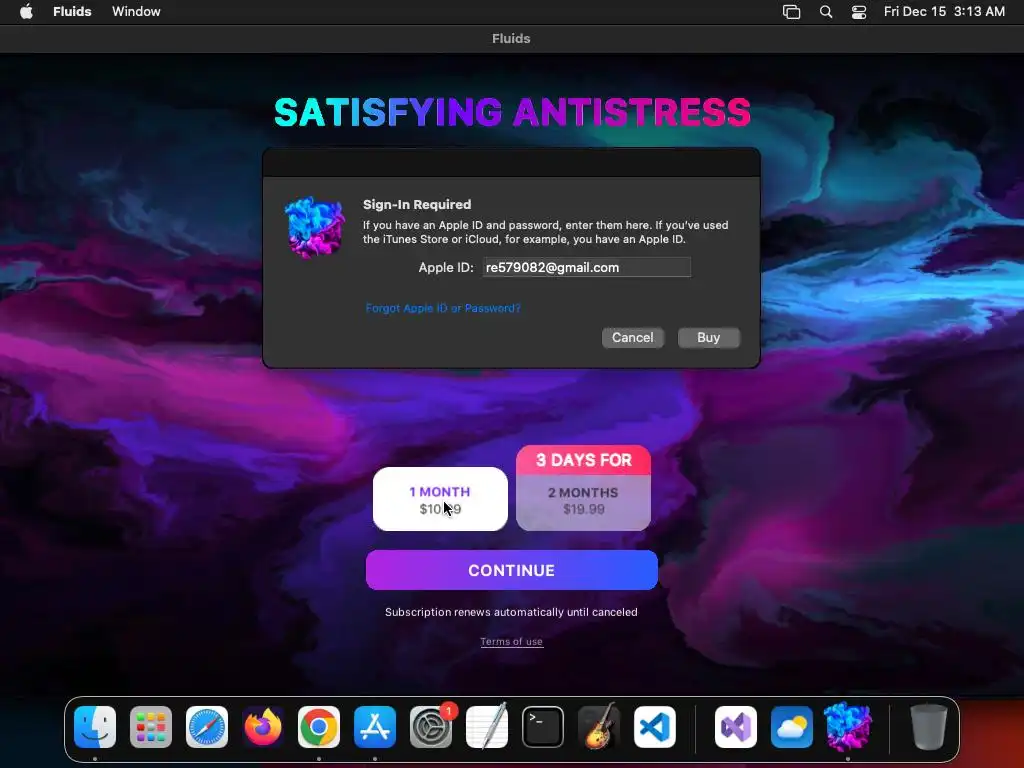Click the Sign-In Required heading
This screenshot has height=768, width=1024.
pos(417,204)
